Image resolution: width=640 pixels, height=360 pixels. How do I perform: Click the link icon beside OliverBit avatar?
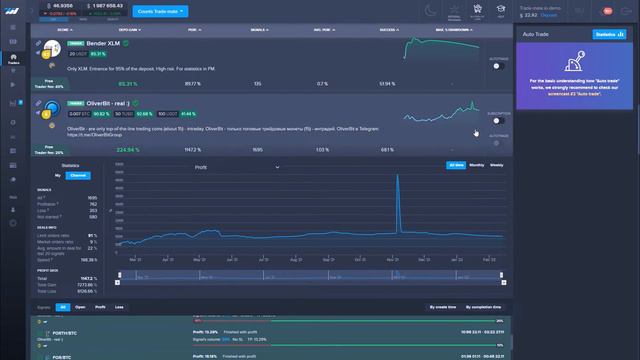pos(38,103)
